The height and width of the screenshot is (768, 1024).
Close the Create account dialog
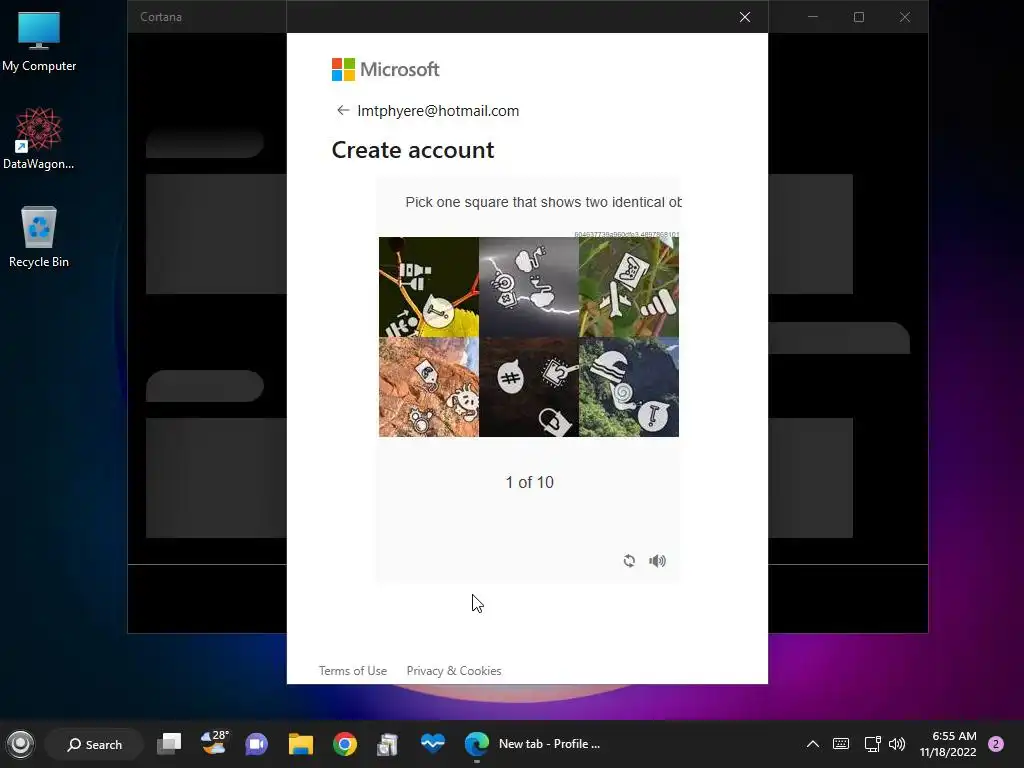744,17
